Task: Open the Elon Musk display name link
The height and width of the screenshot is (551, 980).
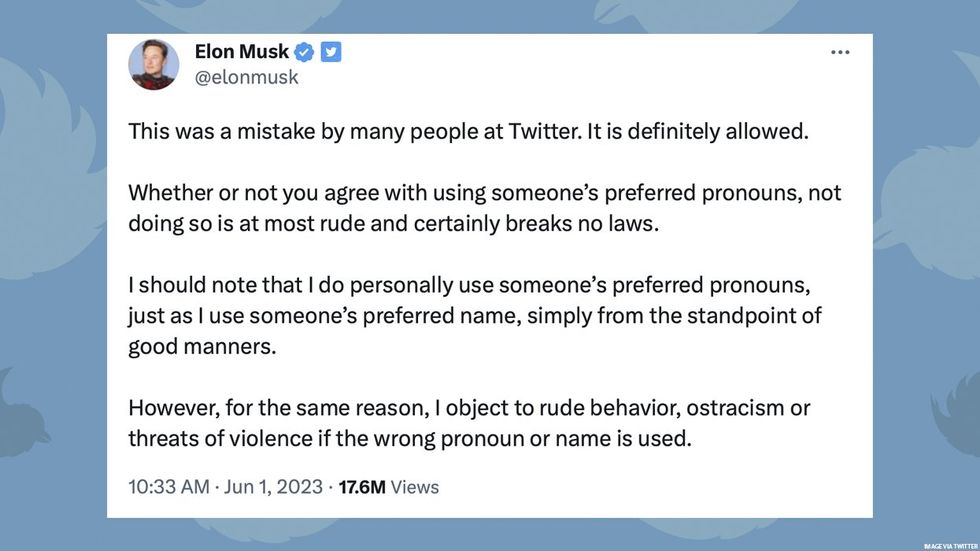Action: pyautogui.click(x=242, y=51)
